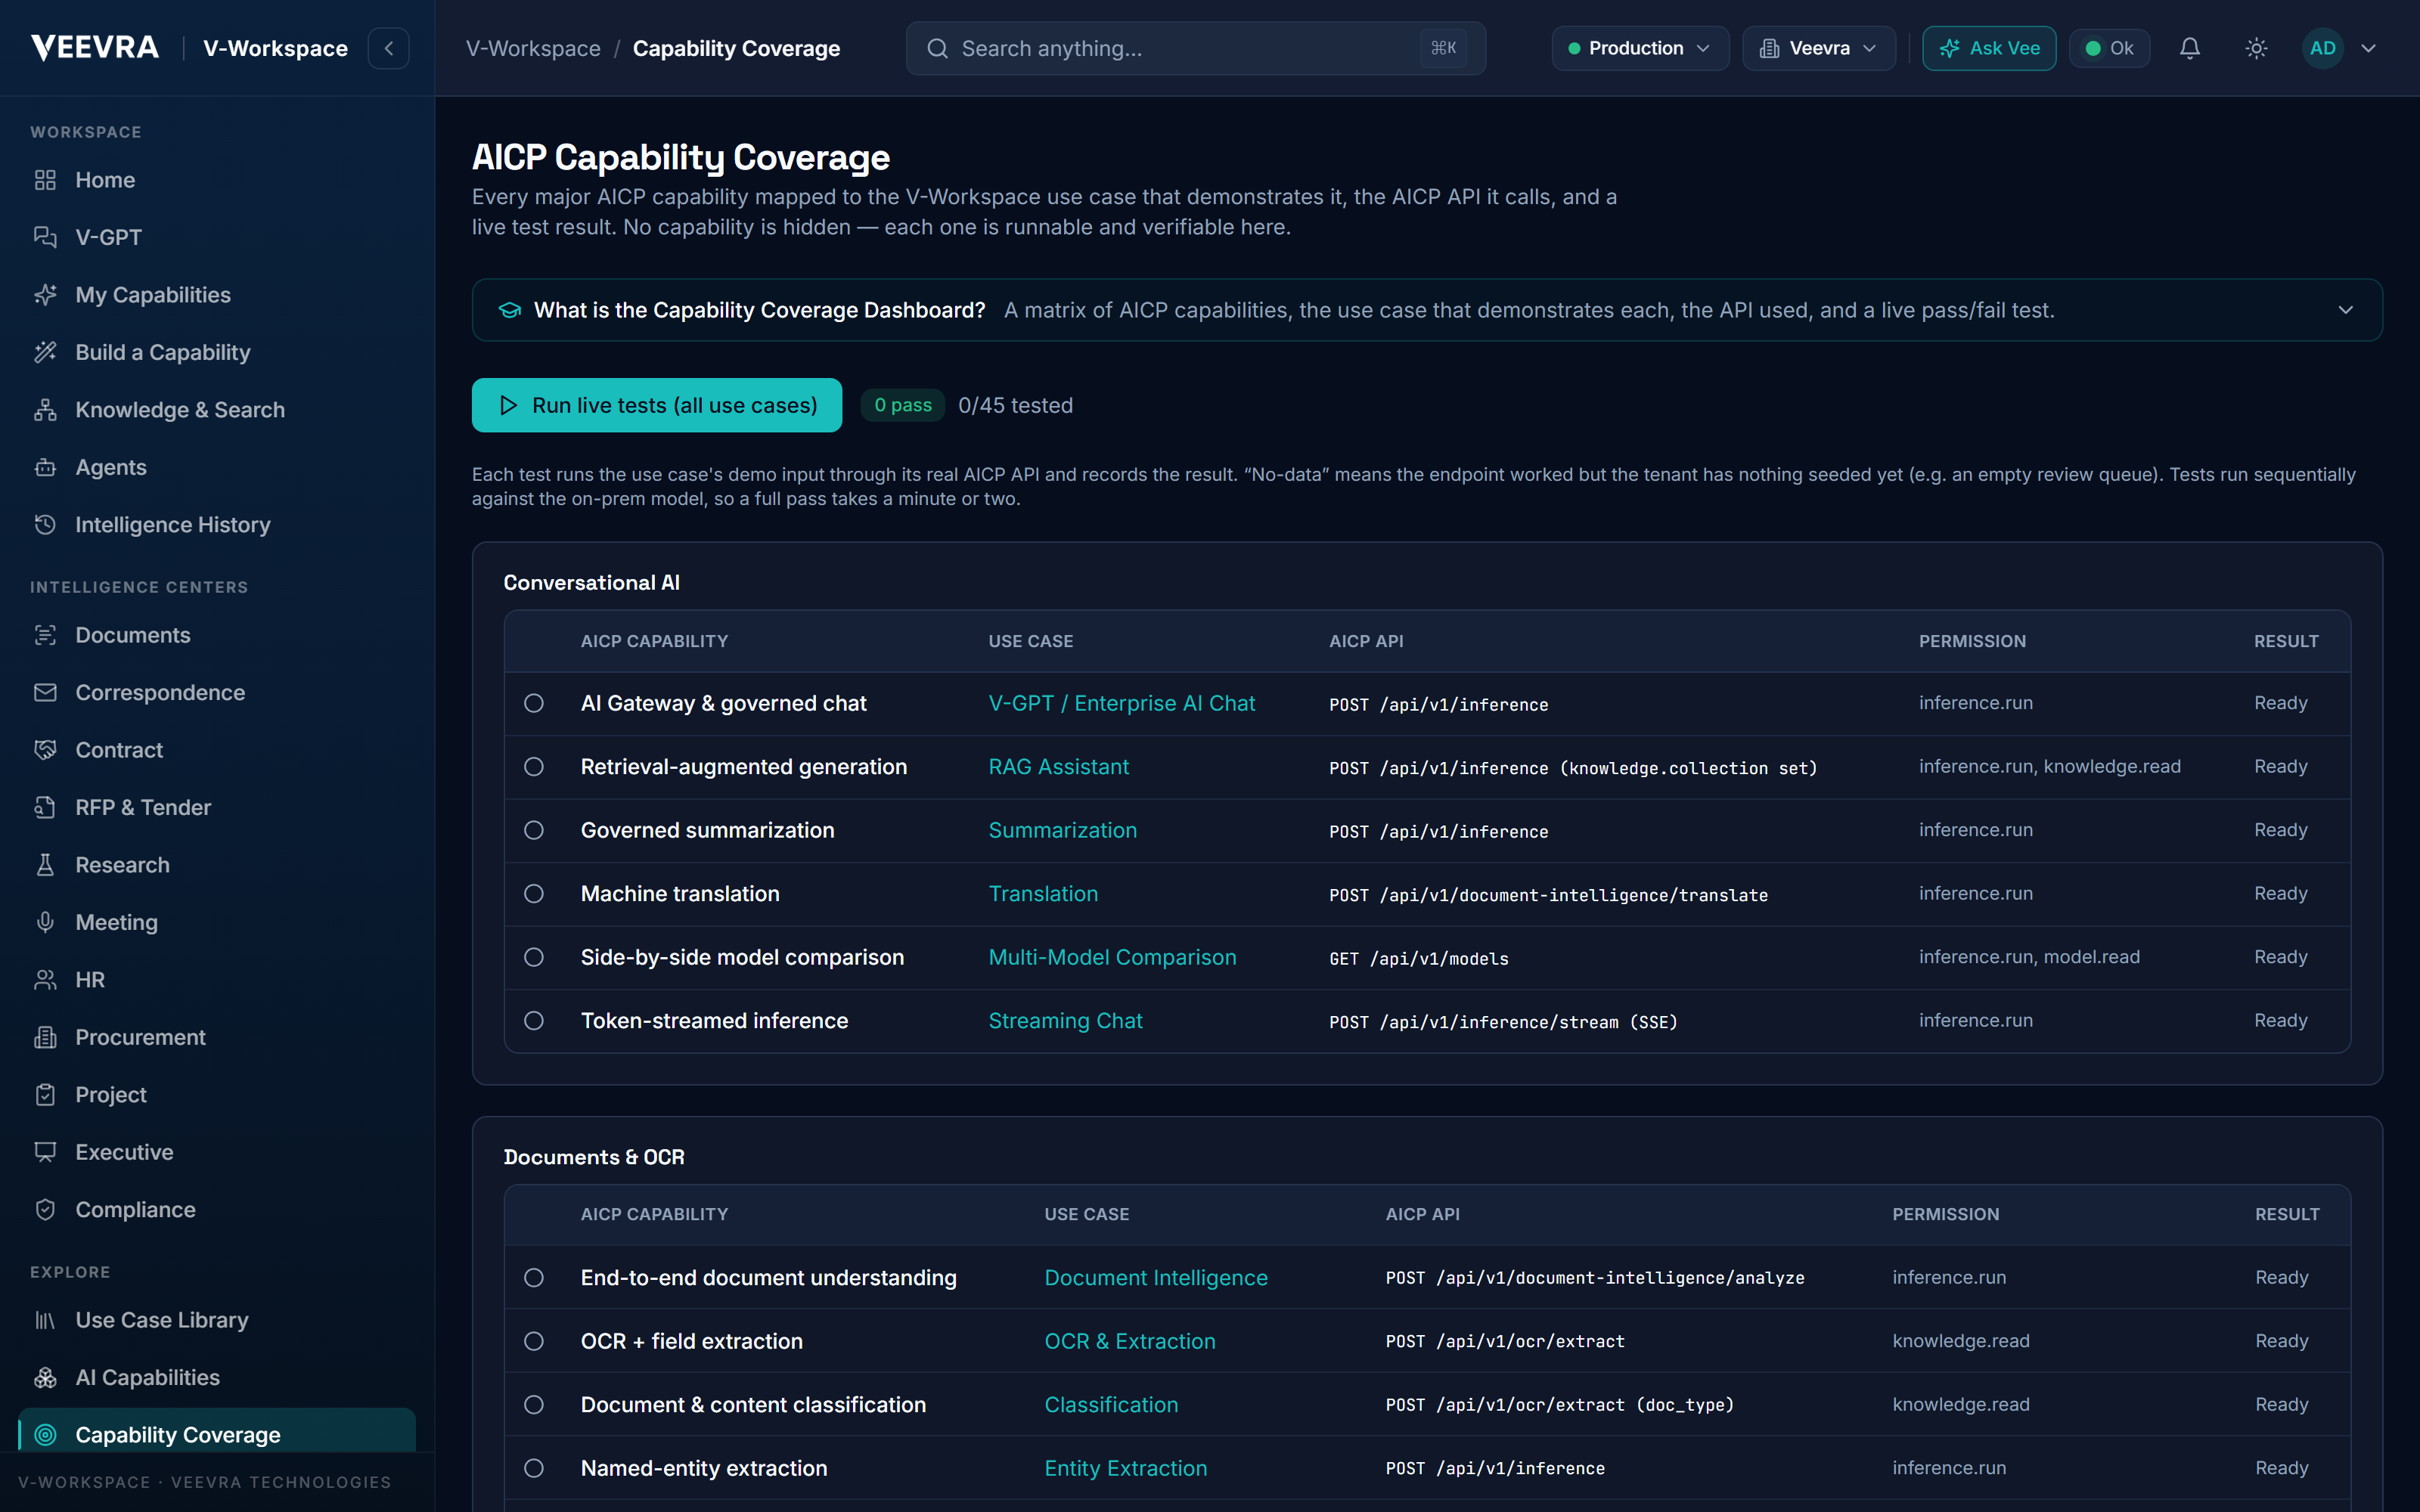2420x1512 pixels.
Task: Select radio for Named-entity extraction
Action: pos(534,1468)
